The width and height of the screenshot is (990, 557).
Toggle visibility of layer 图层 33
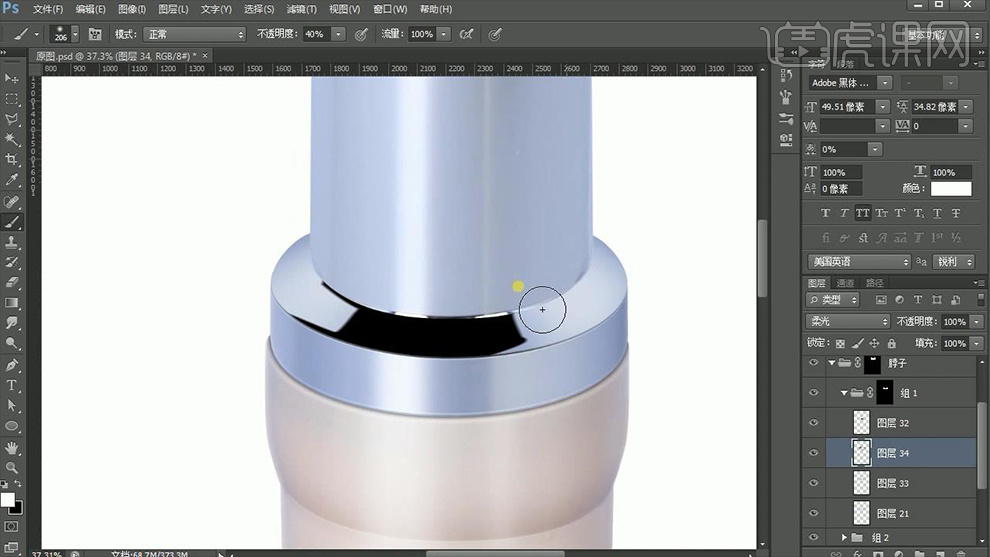click(813, 483)
